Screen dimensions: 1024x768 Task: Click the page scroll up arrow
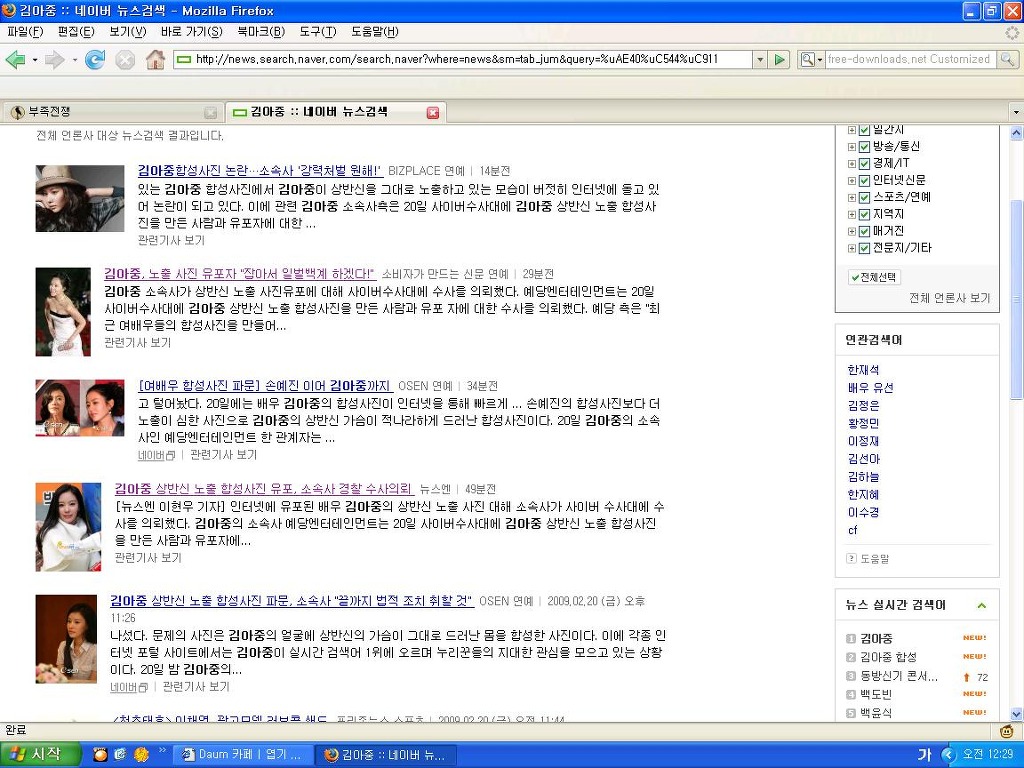(x=1016, y=133)
